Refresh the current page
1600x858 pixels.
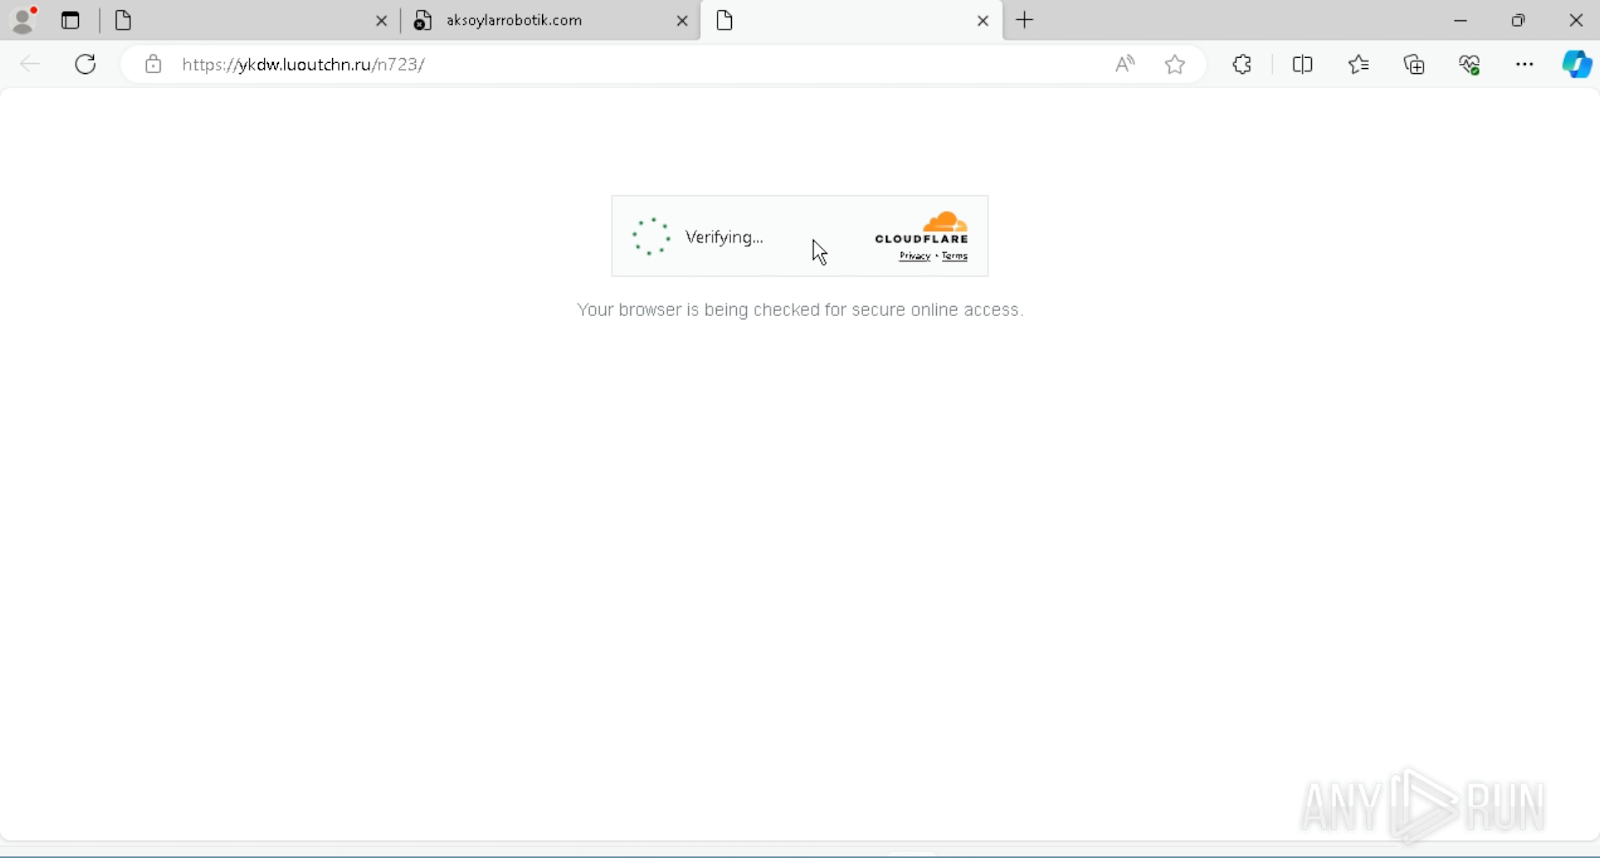pyautogui.click(x=86, y=64)
